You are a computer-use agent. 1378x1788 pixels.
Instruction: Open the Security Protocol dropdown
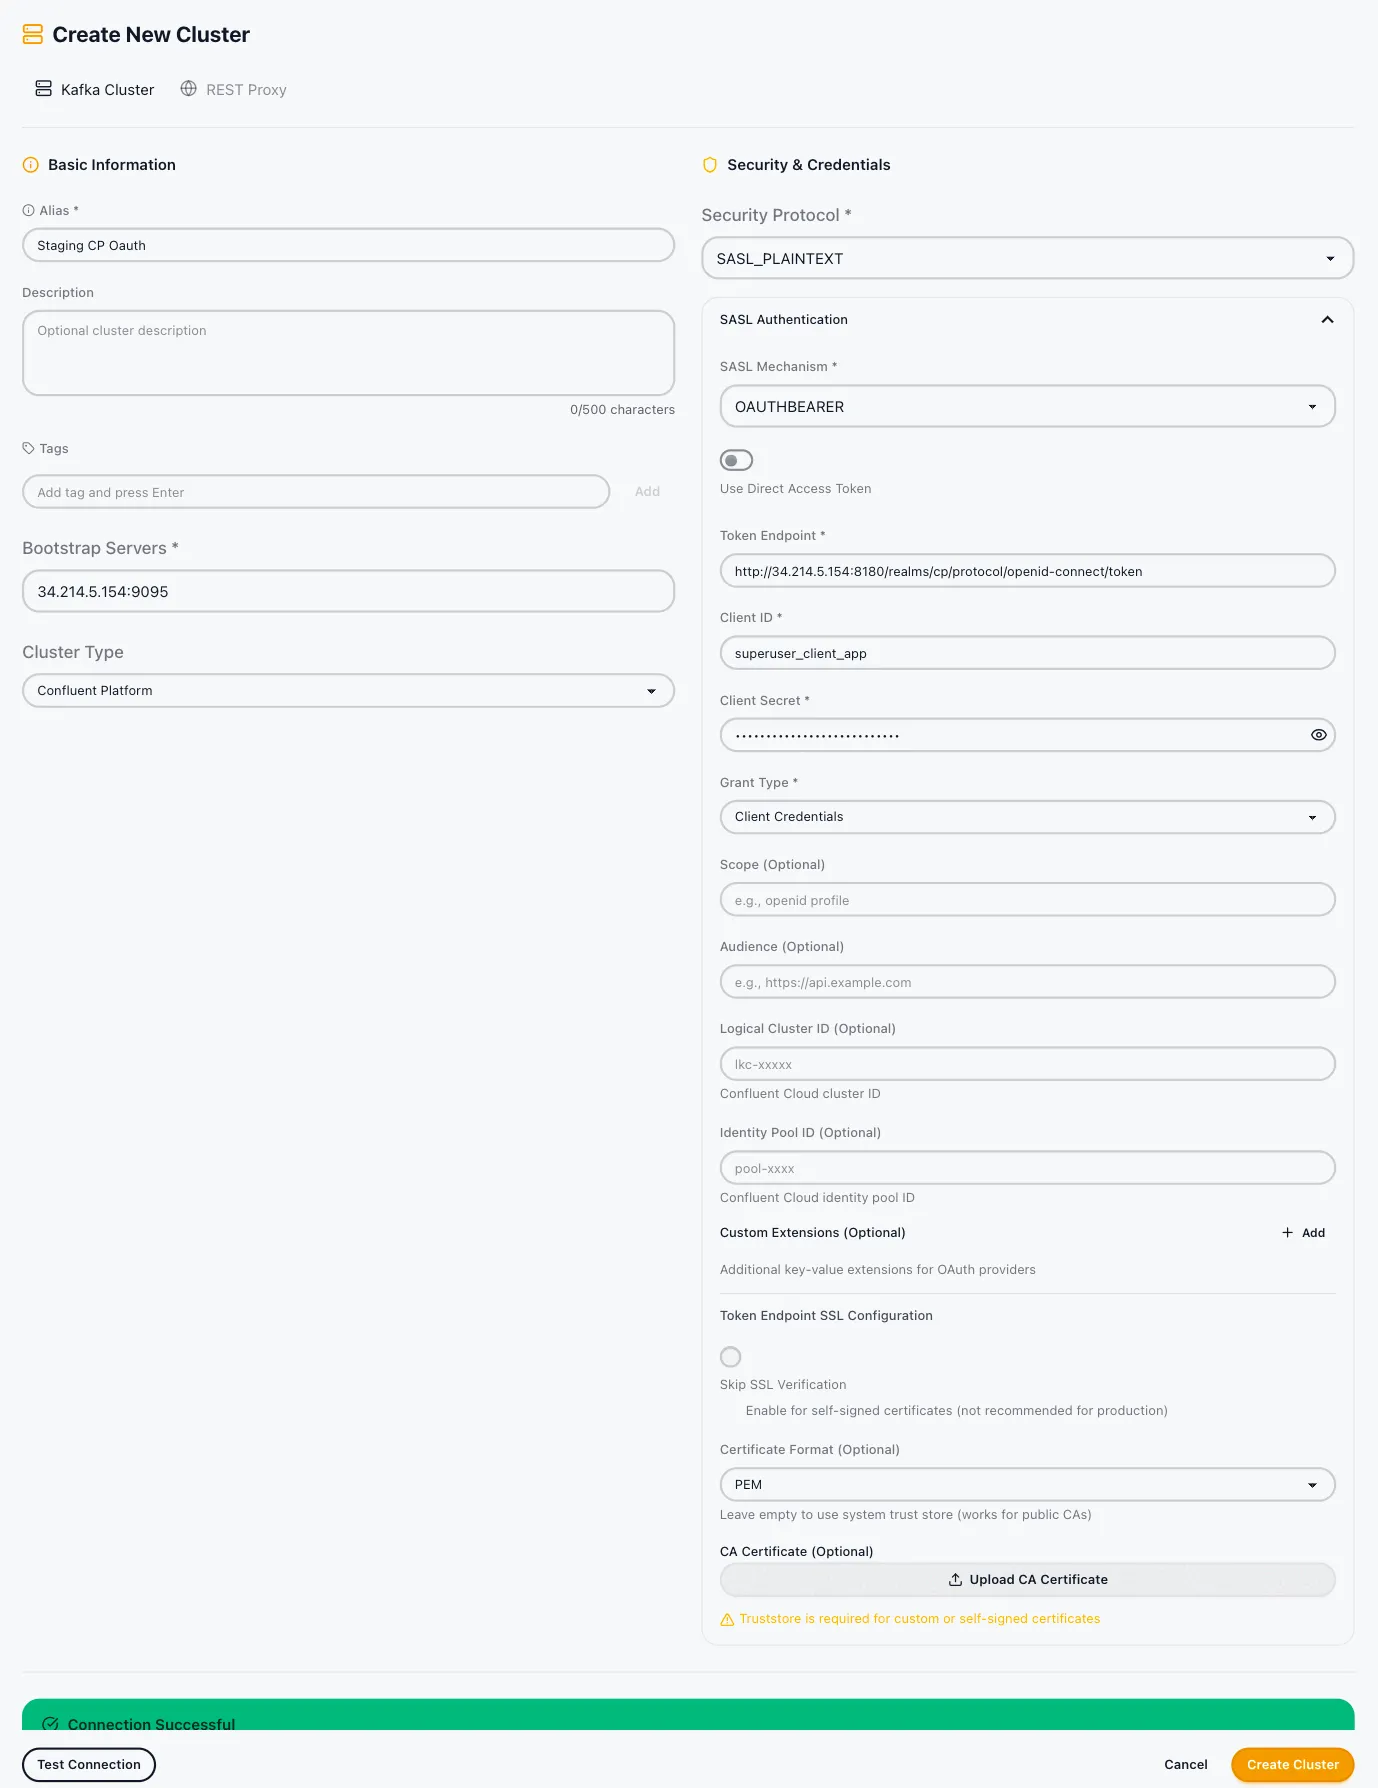point(1027,259)
